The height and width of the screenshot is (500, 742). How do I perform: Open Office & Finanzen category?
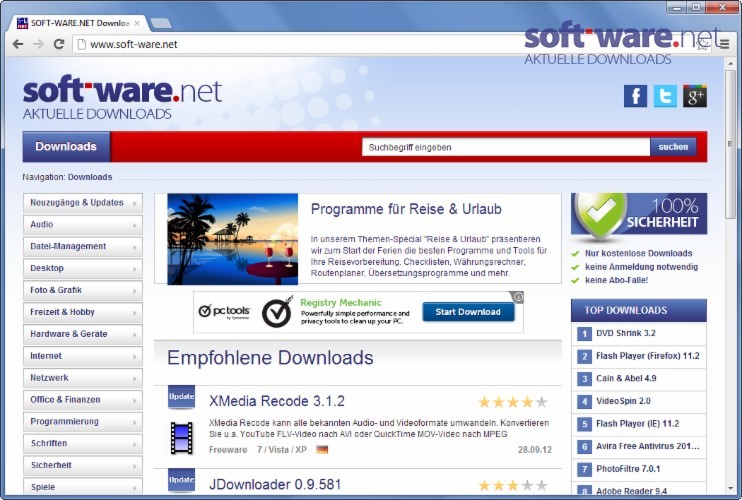[83, 400]
